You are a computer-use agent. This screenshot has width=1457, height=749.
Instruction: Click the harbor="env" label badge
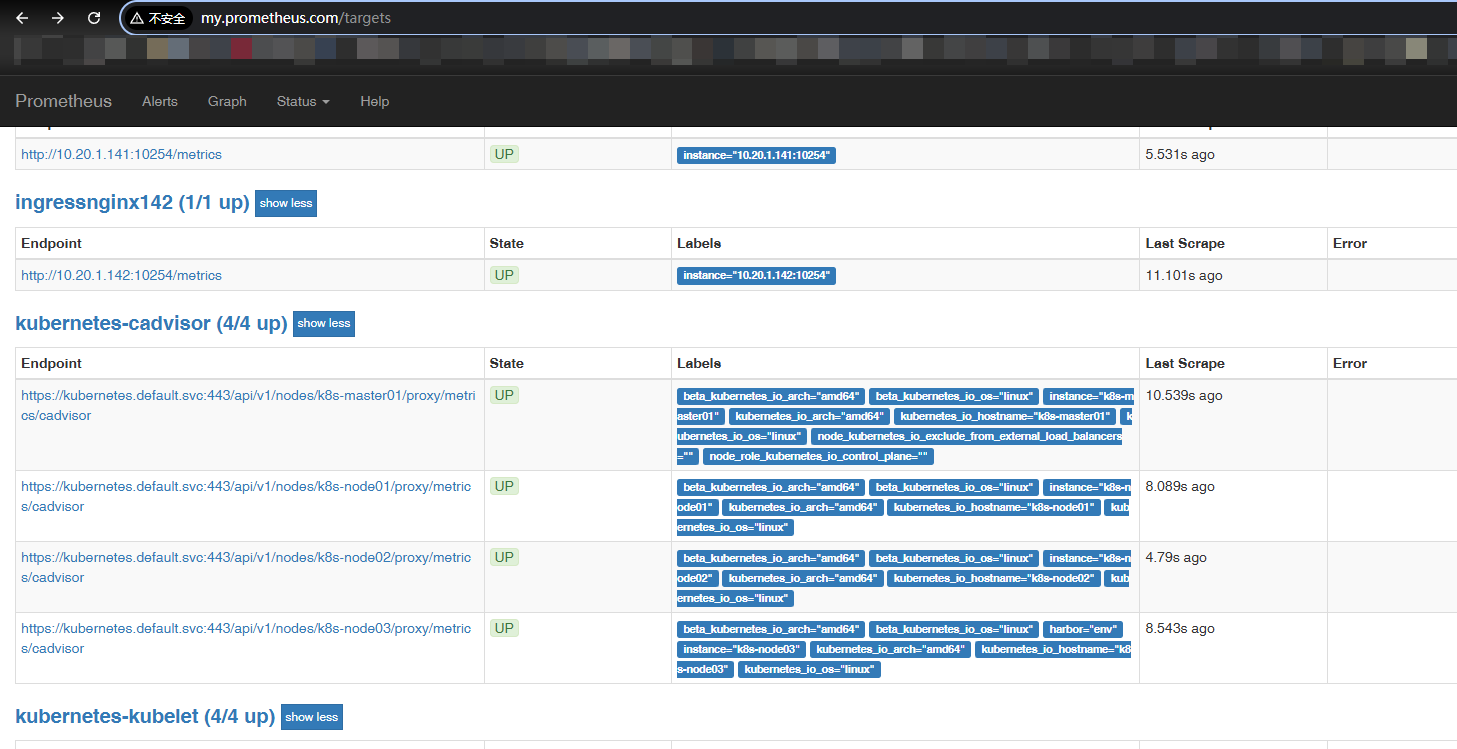(x=1082, y=629)
